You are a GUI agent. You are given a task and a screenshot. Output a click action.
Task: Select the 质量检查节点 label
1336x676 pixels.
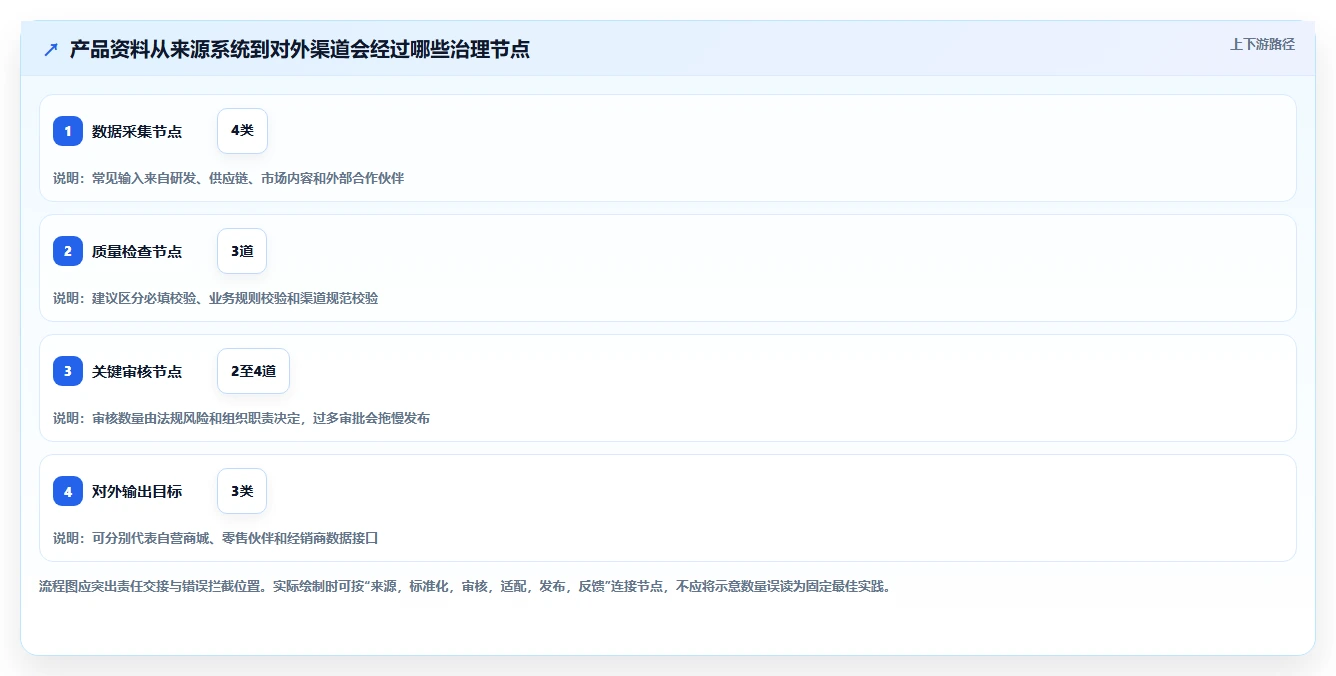click(137, 251)
